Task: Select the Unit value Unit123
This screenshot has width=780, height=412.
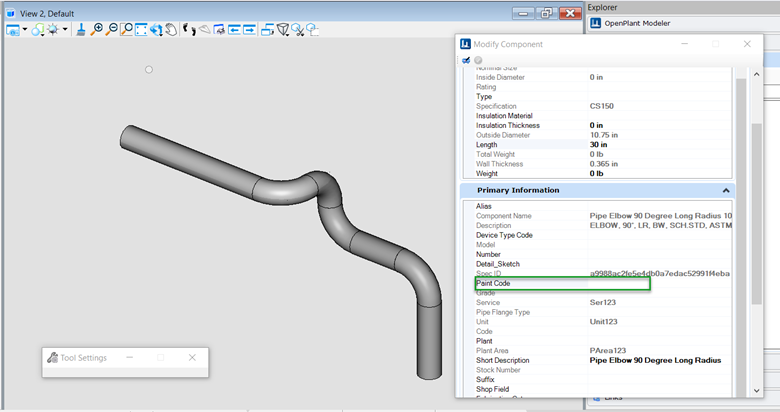Action: pos(603,322)
